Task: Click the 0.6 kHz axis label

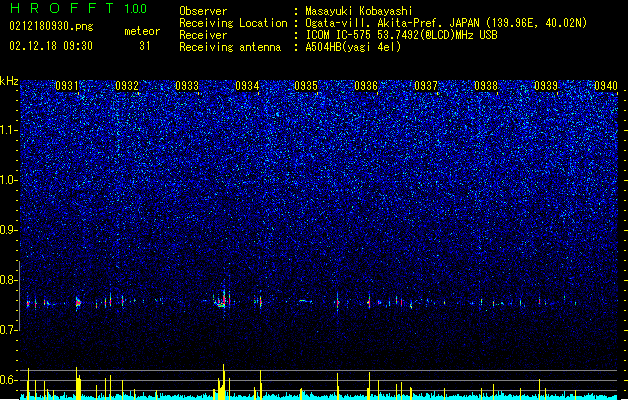Action: point(9,380)
